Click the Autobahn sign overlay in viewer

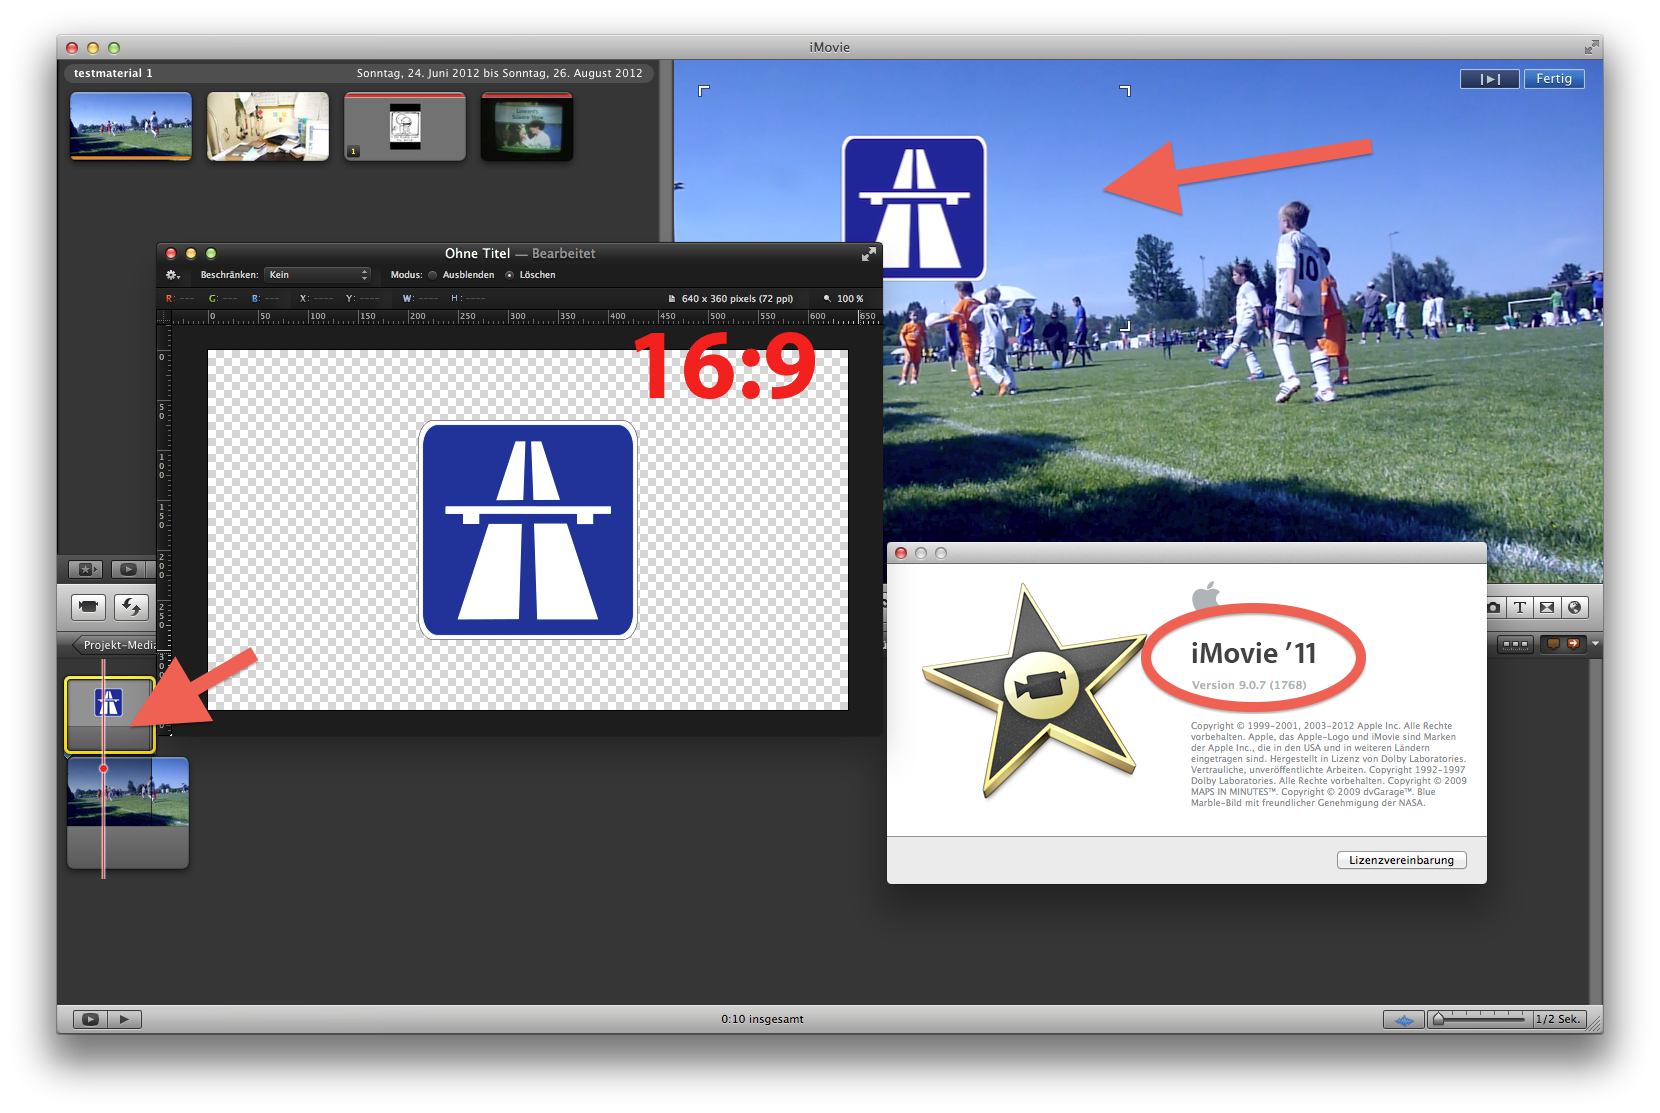pyautogui.click(x=914, y=208)
